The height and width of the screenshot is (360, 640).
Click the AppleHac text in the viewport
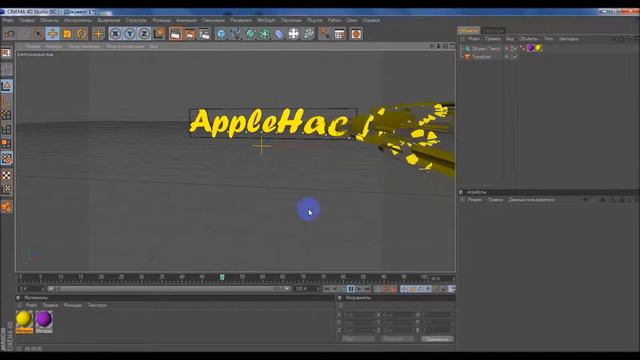tap(269, 122)
